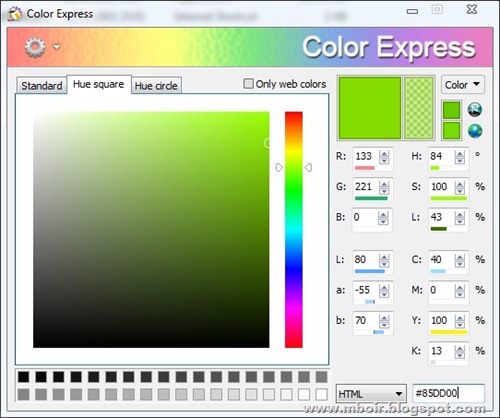The height and width of the screenshot is (418, 500).
Task: Adjust the S saturation spinner
Action: (460, 187)
